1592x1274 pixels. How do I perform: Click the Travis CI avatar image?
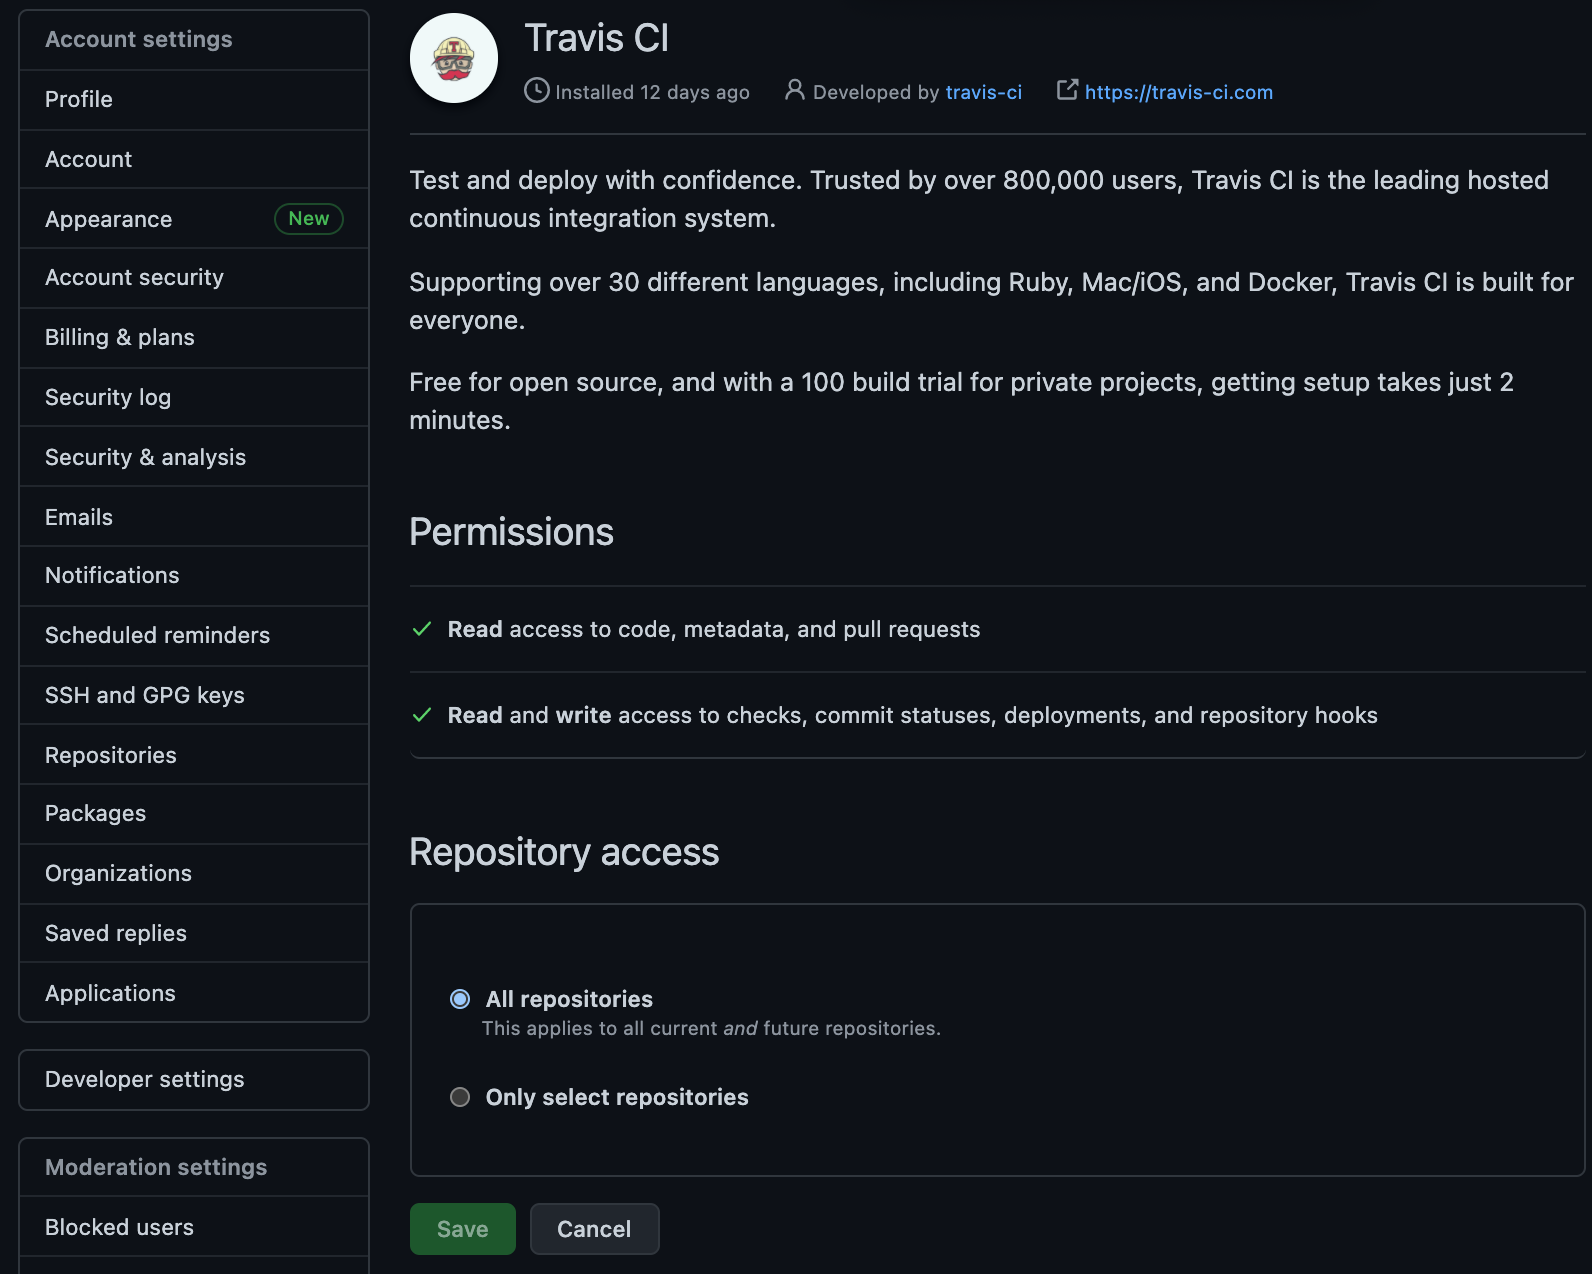(x=453, y=58)
